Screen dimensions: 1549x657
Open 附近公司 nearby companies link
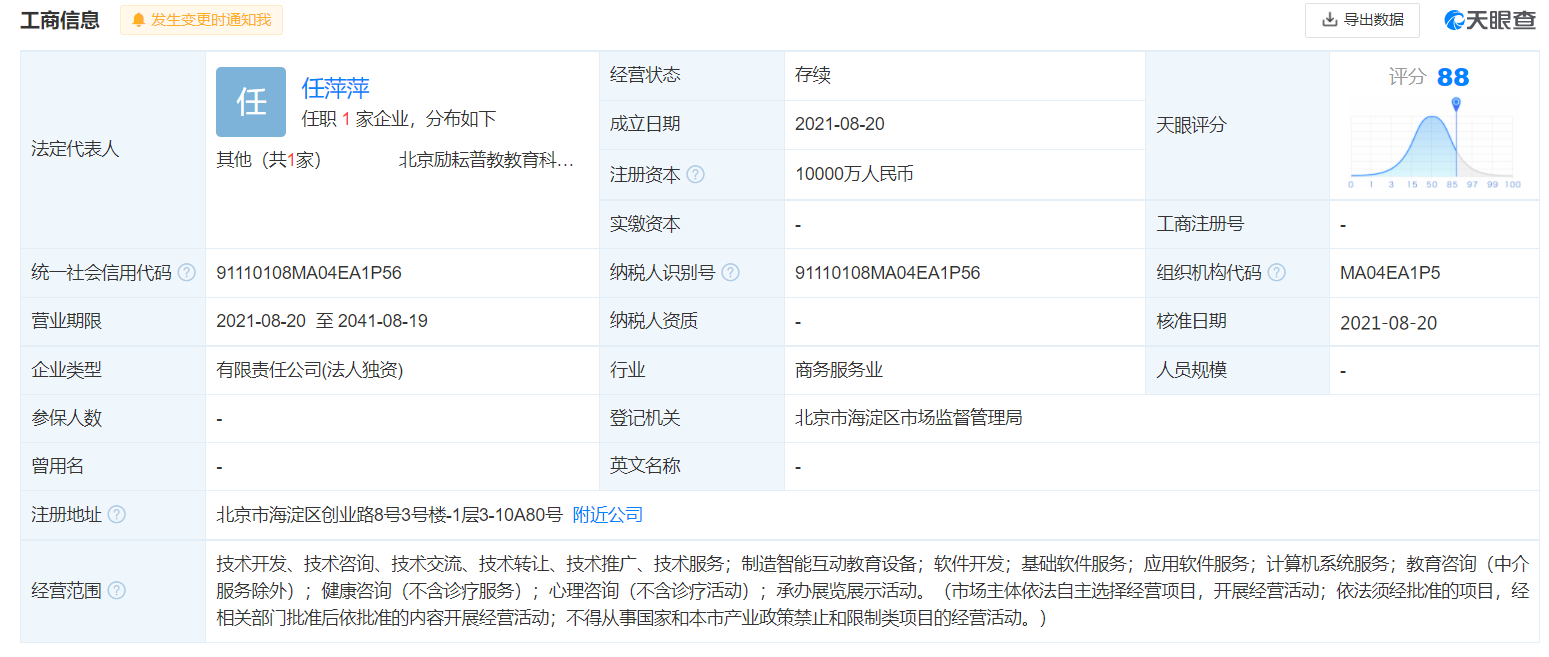(607, 514)
